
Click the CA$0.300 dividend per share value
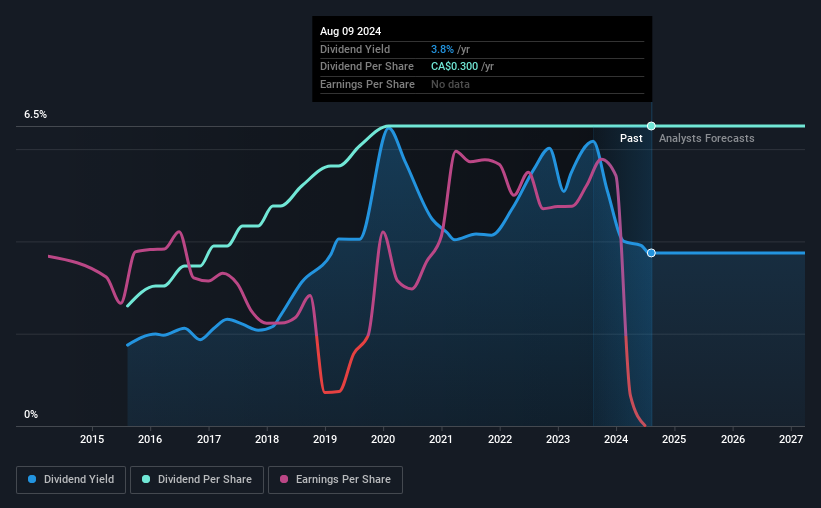point(454,67)
